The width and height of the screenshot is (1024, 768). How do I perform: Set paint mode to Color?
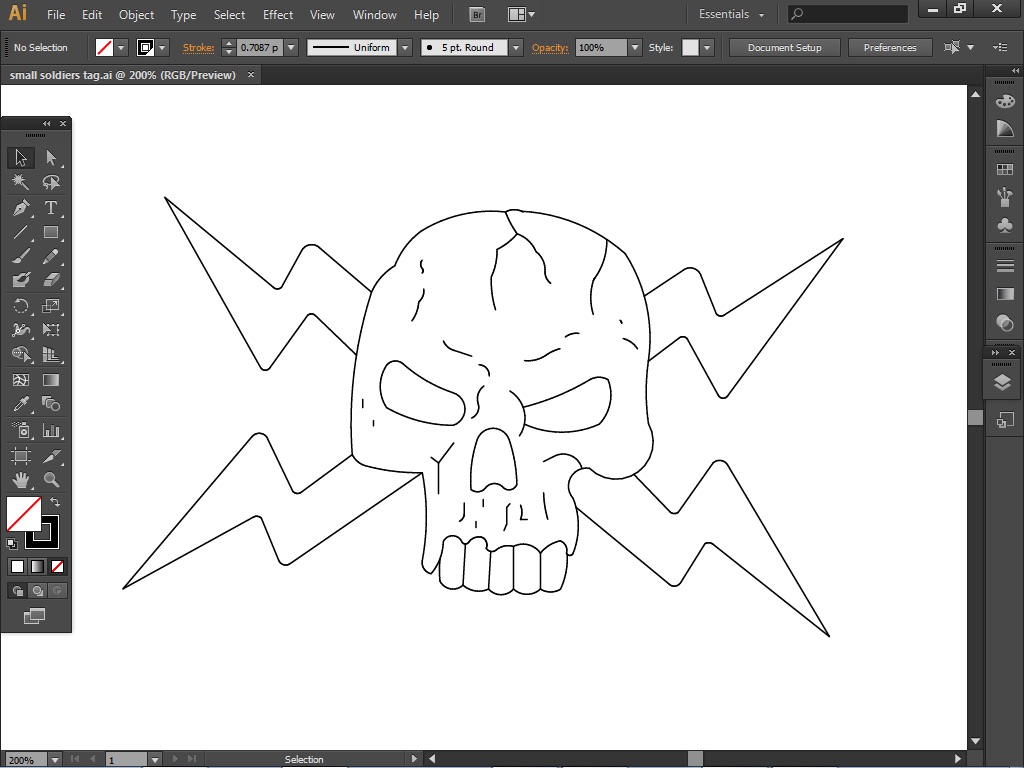coord(17,567)
